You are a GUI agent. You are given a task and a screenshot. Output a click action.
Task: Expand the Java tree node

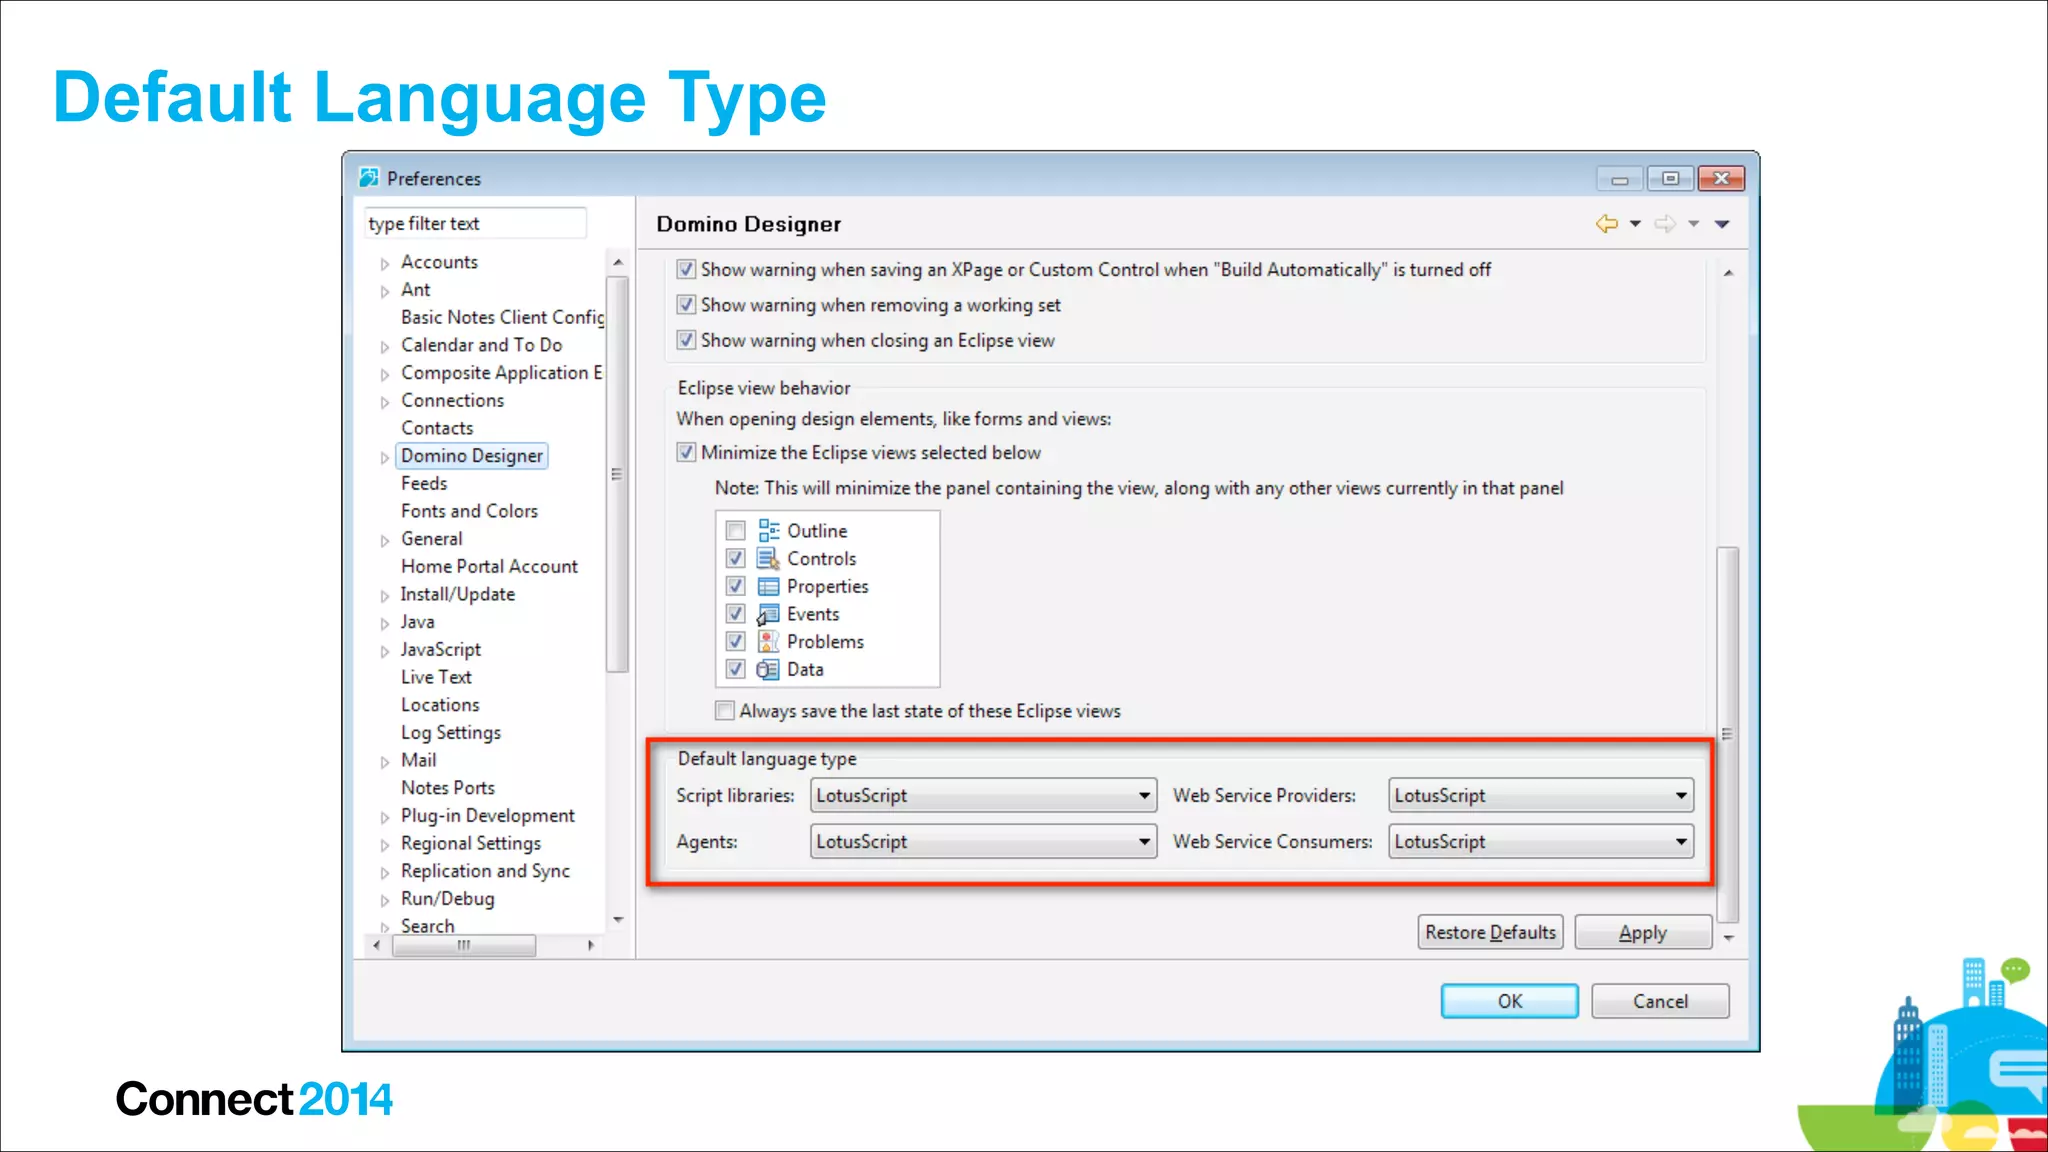coord(385,624)
